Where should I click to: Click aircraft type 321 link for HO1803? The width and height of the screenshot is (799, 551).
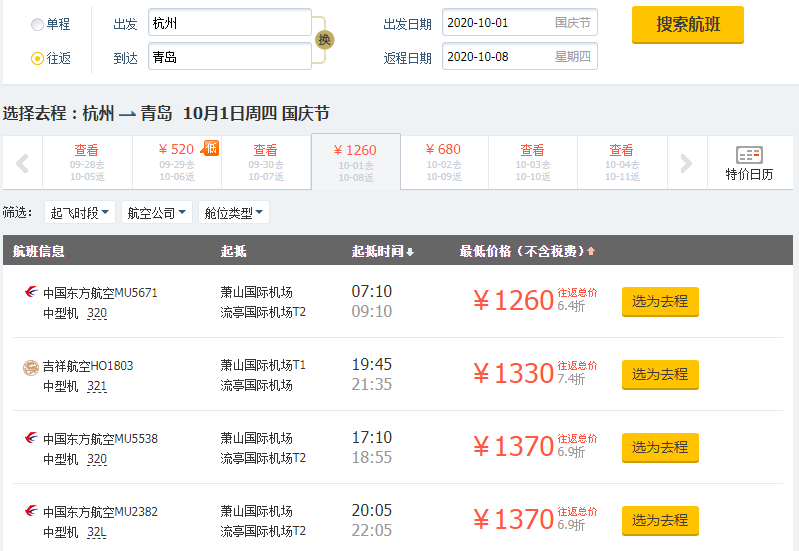pyautogui.click(x=97, y=387)
